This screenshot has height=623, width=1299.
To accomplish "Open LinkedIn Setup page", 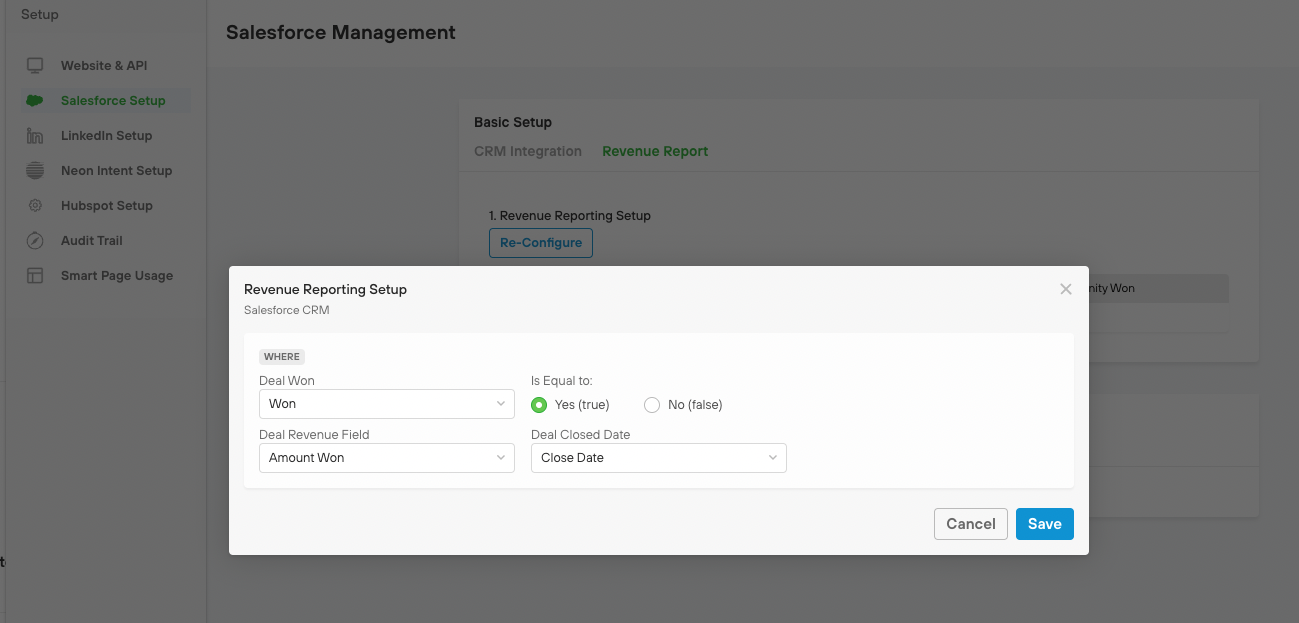I will click(x=106, y=136).
